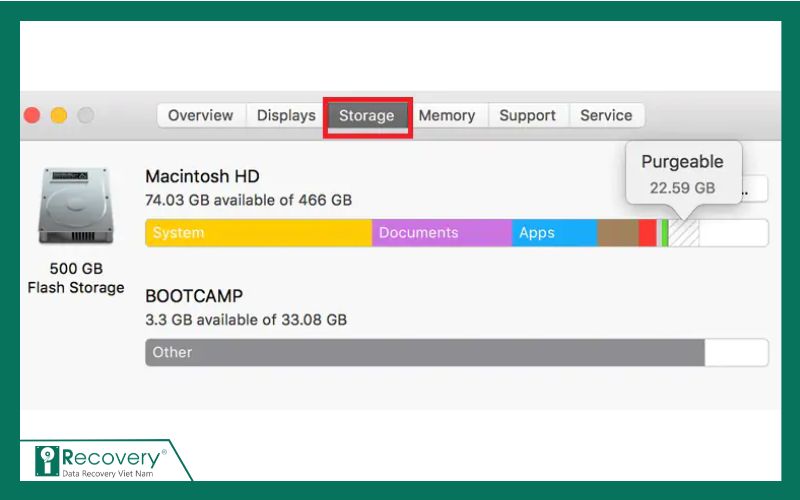Switch to the Overview tab
Screen dimensions: 800x500
click(x=202, y=115)
